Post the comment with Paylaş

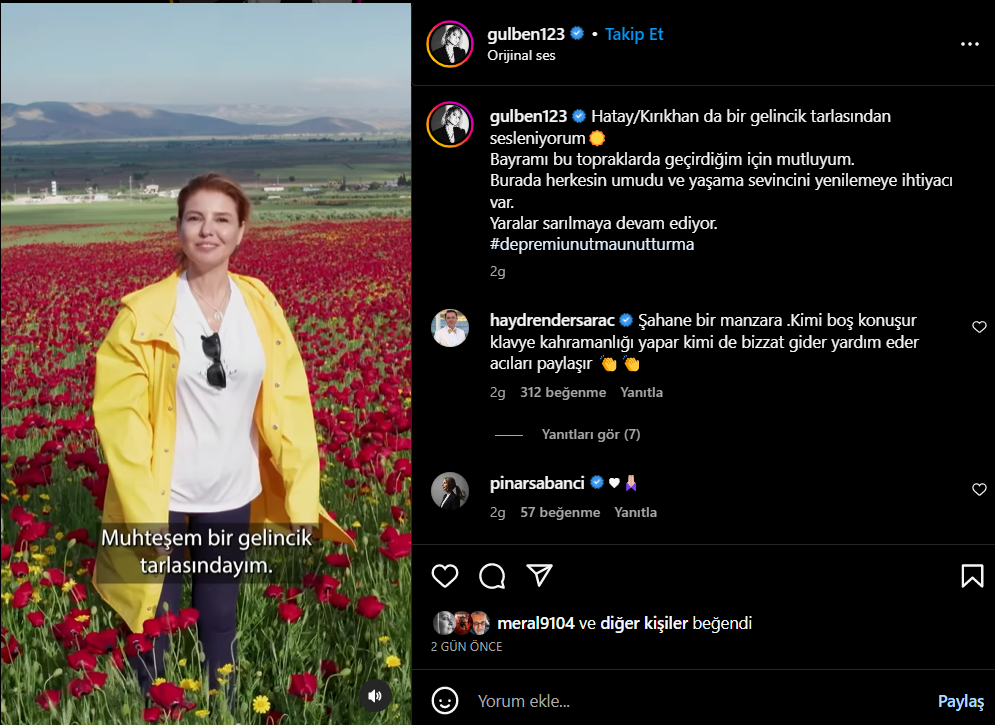(961, 701)
